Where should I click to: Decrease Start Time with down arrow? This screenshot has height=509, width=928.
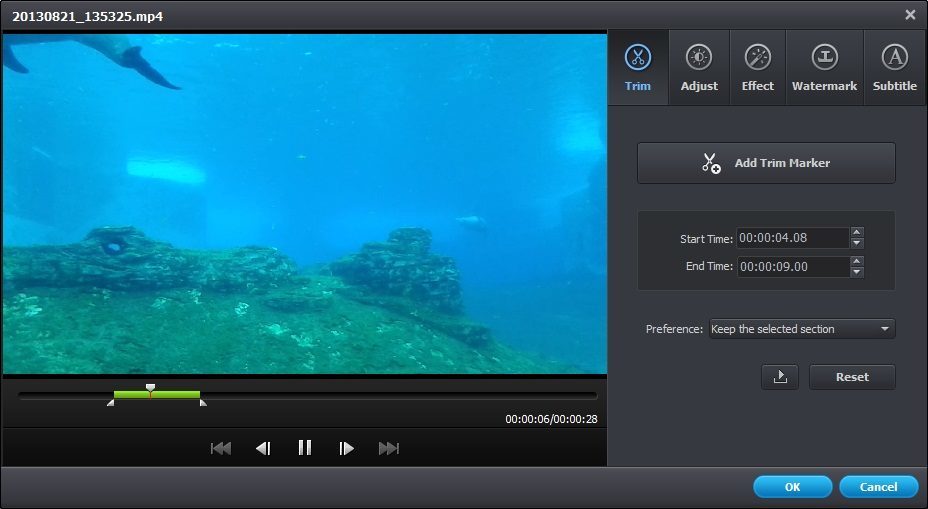[856, 243]
